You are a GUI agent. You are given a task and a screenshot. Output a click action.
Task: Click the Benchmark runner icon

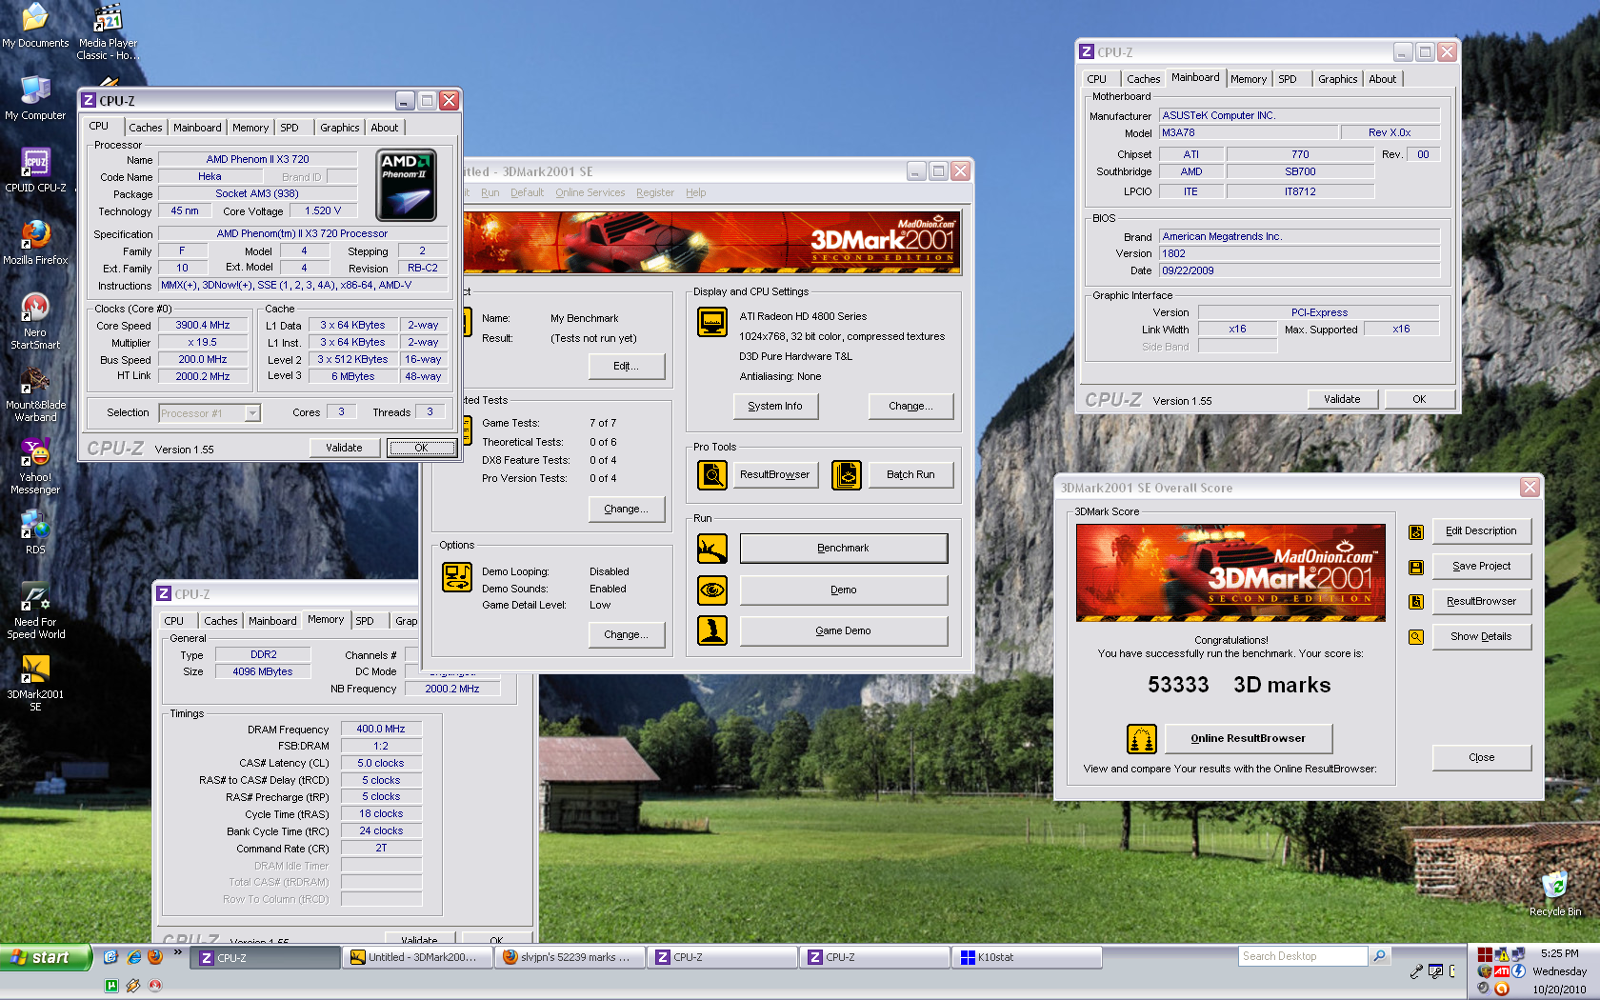[x=712, y=548]
